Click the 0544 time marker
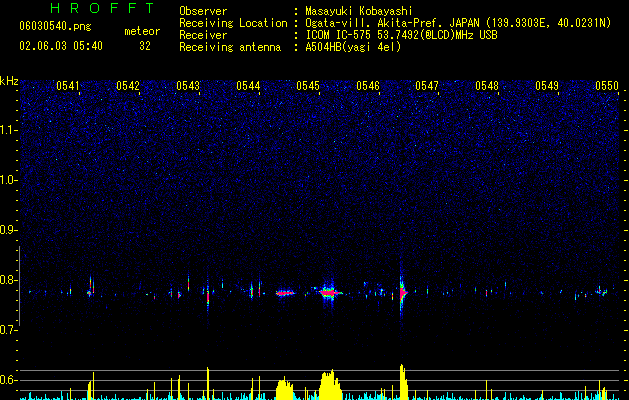The image size is (629, 400). tap(248, 86)
